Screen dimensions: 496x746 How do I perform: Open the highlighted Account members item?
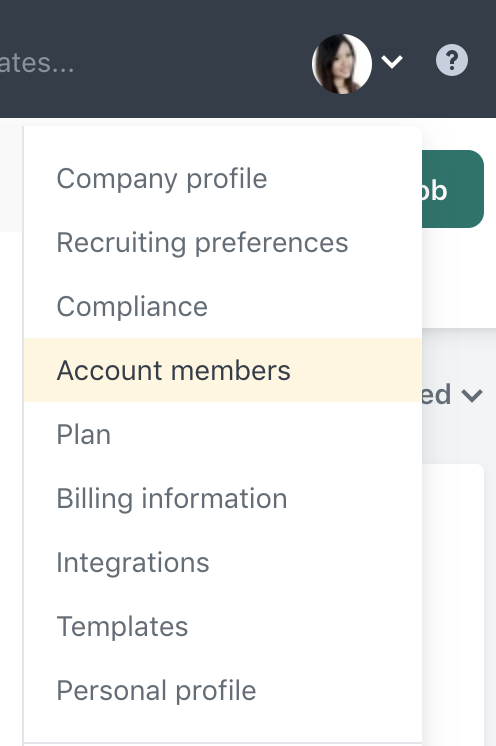pos(223,370)
